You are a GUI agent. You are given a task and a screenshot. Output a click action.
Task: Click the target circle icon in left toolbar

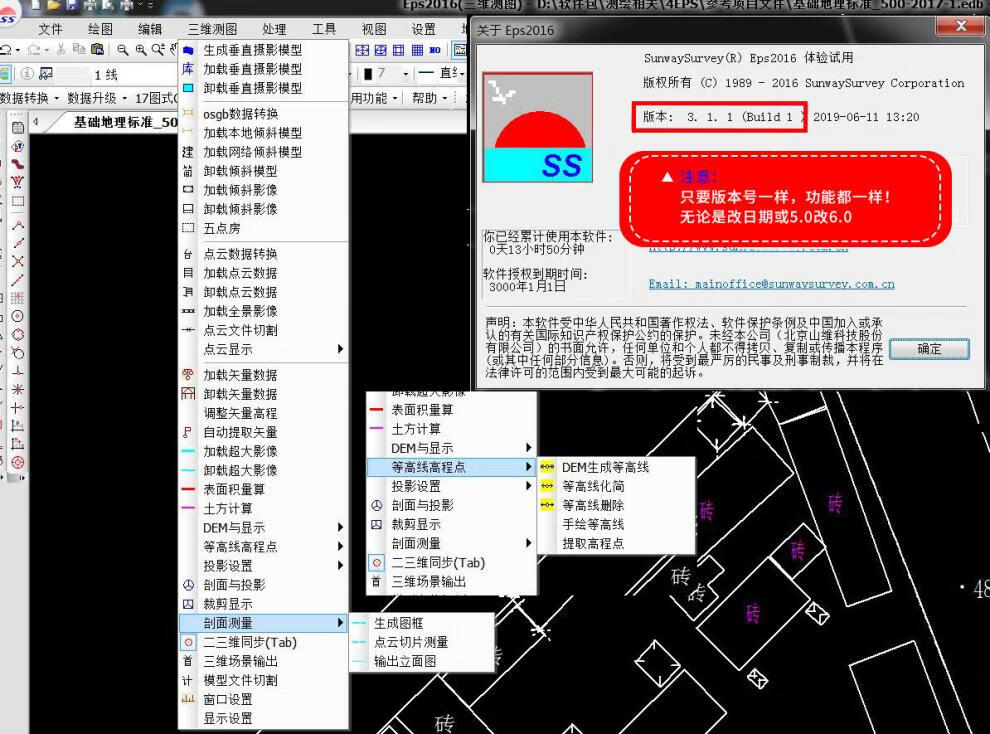coord(18,462)
